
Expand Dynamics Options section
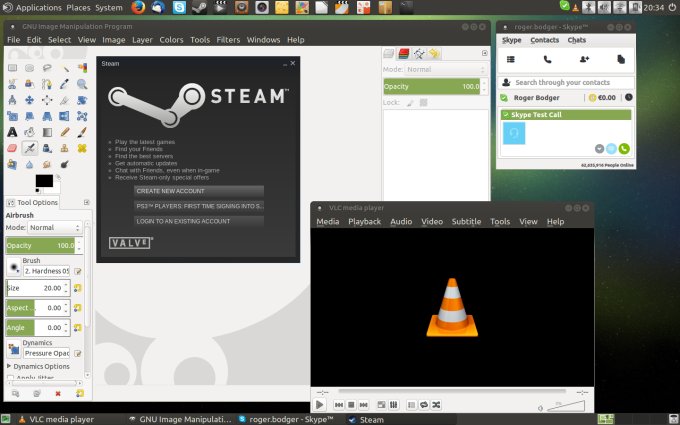pyautogui.click(x=9, y=366)
